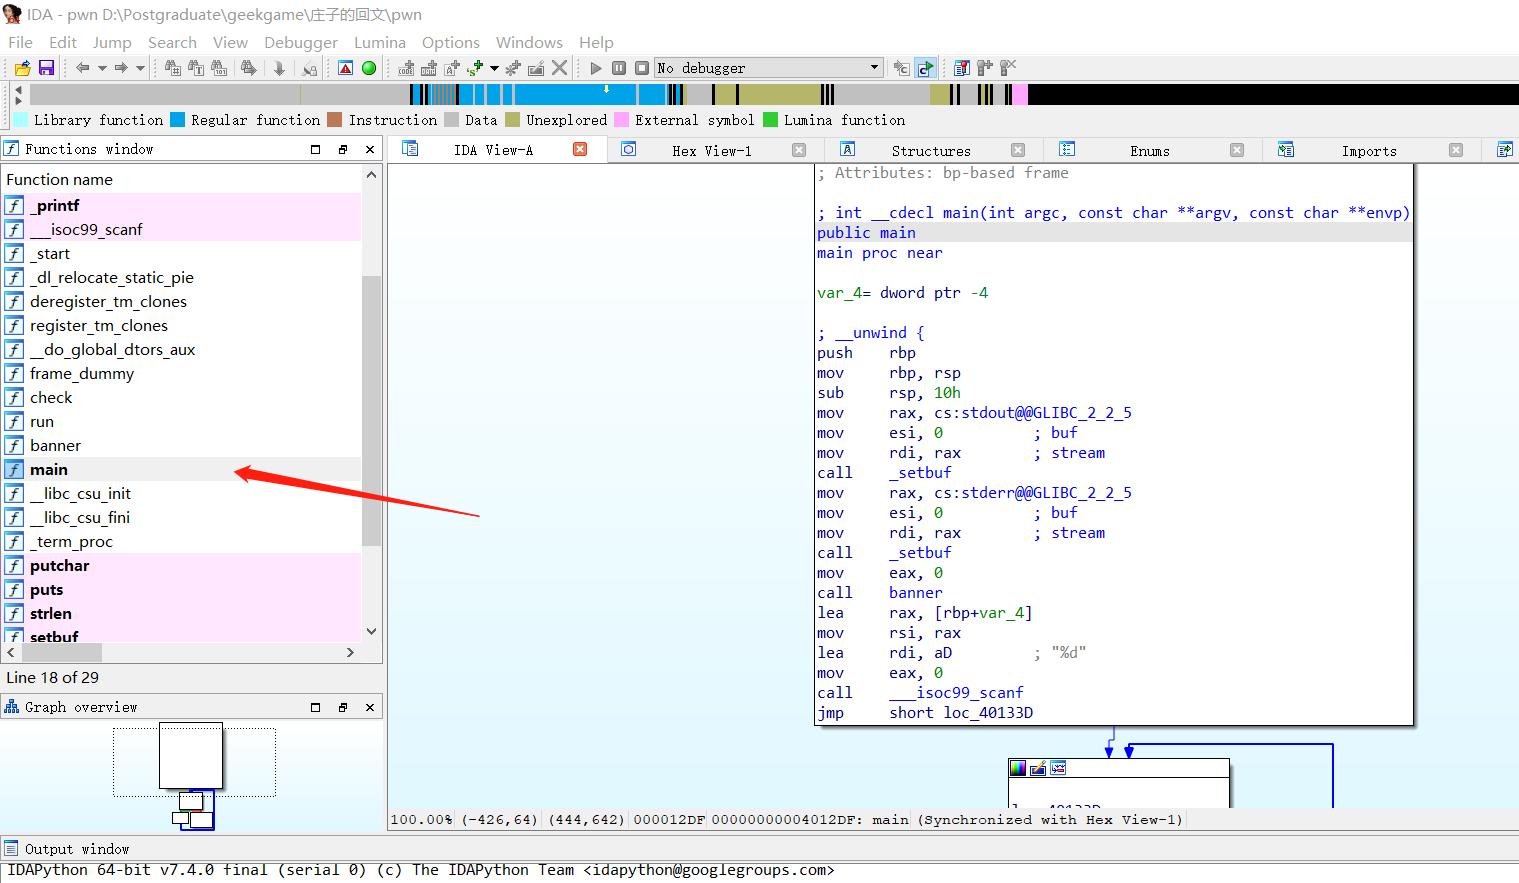
Task: Open the Options menu
Action: click(x=451, y=42)
